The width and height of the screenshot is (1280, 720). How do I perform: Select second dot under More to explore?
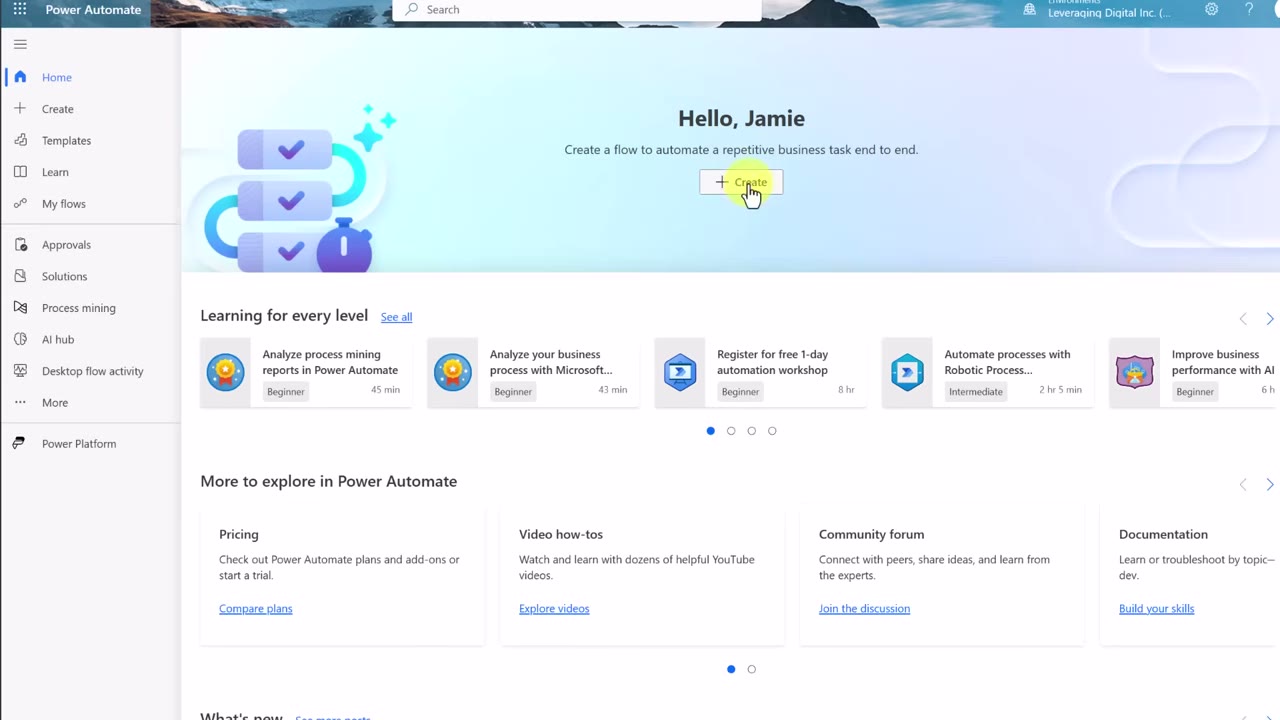(752, 669)
